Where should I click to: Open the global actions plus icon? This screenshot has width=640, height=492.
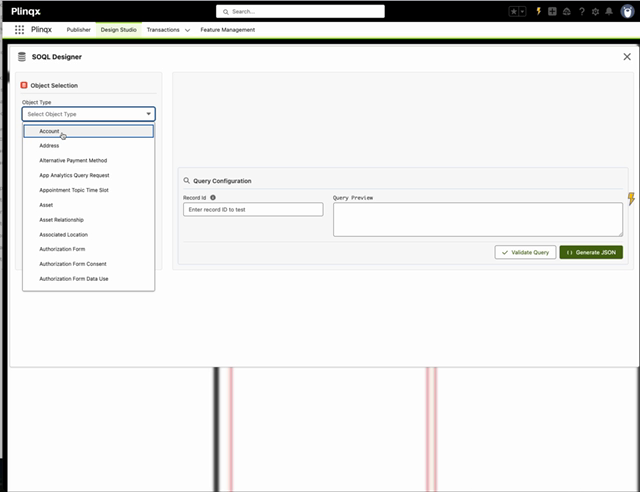(552, 11)
